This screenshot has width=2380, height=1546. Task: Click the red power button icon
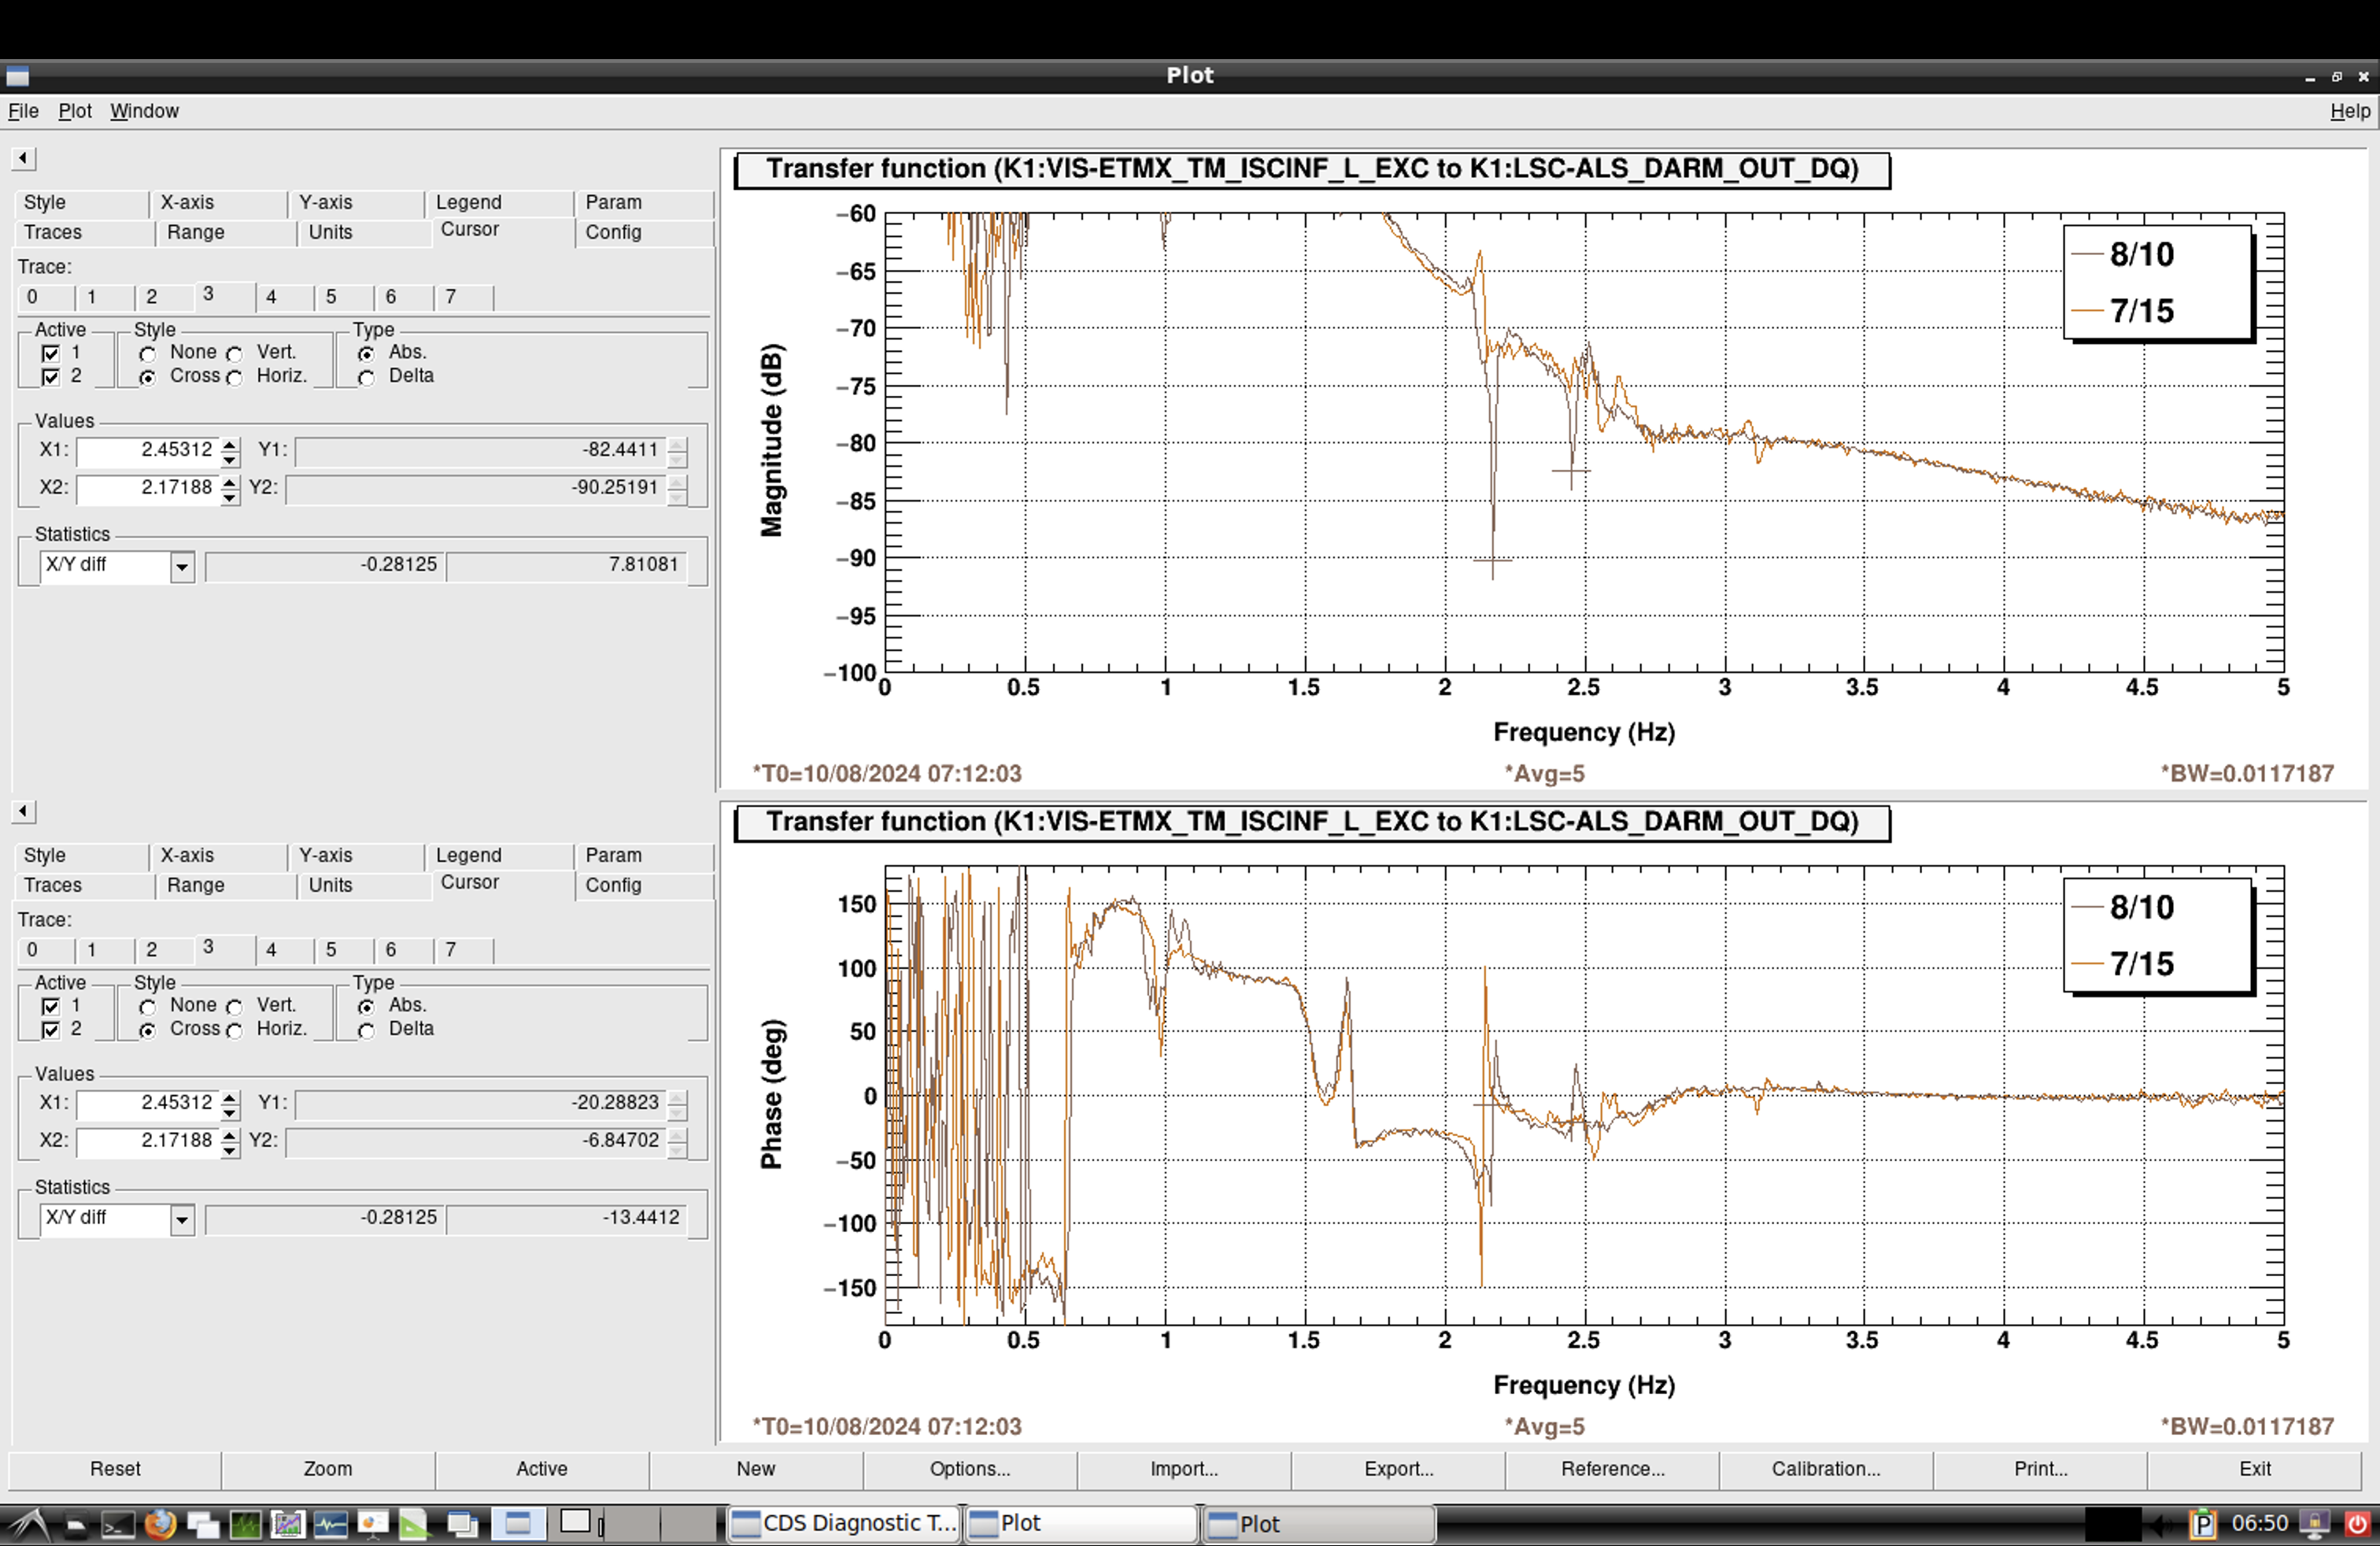(x=2357, y=1524)
